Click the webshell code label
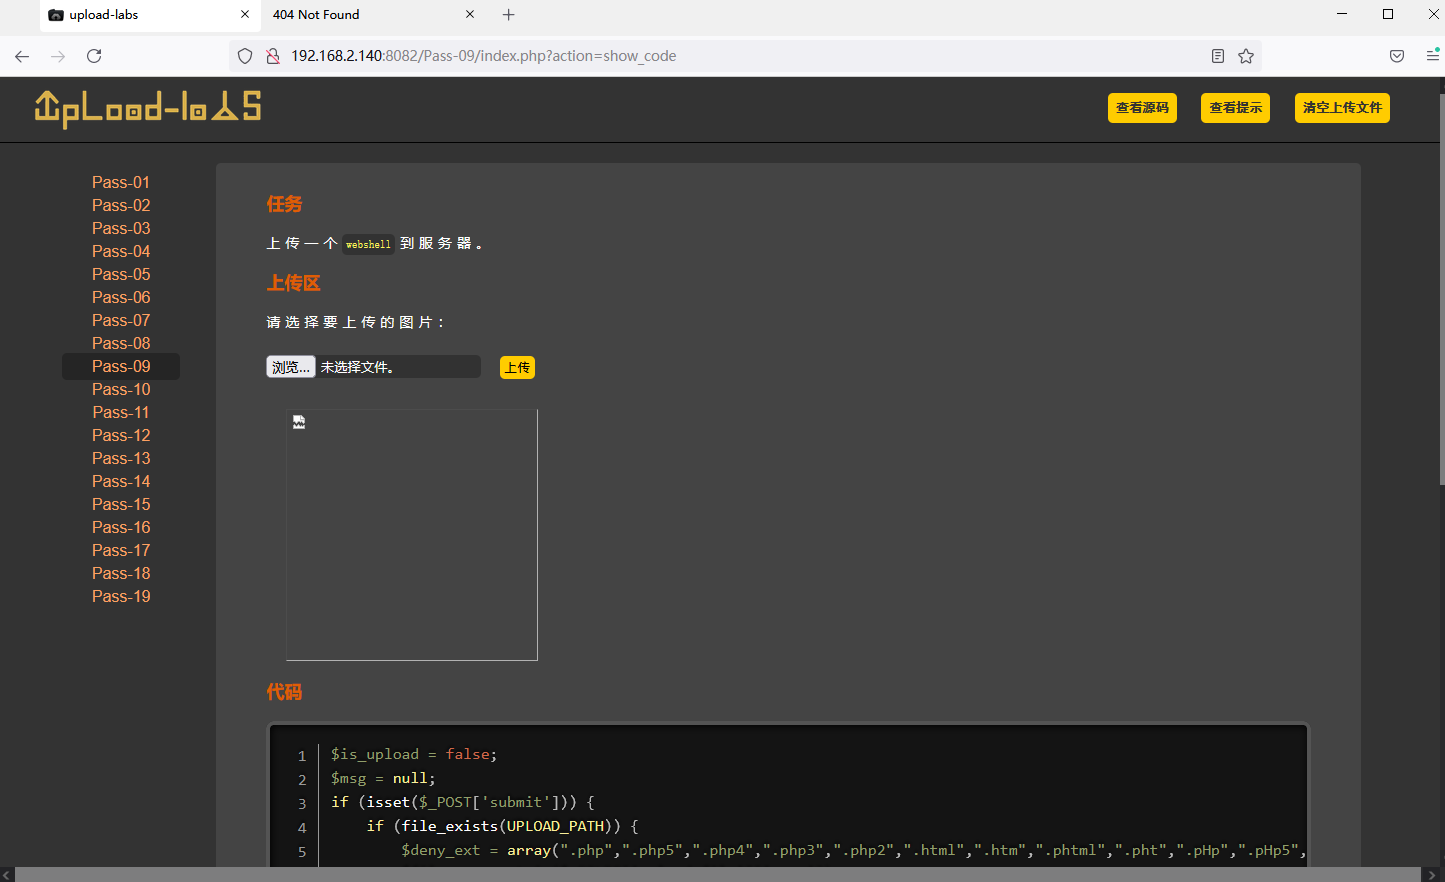This screenshot has width=1445, height=882. tap(368, 244)
